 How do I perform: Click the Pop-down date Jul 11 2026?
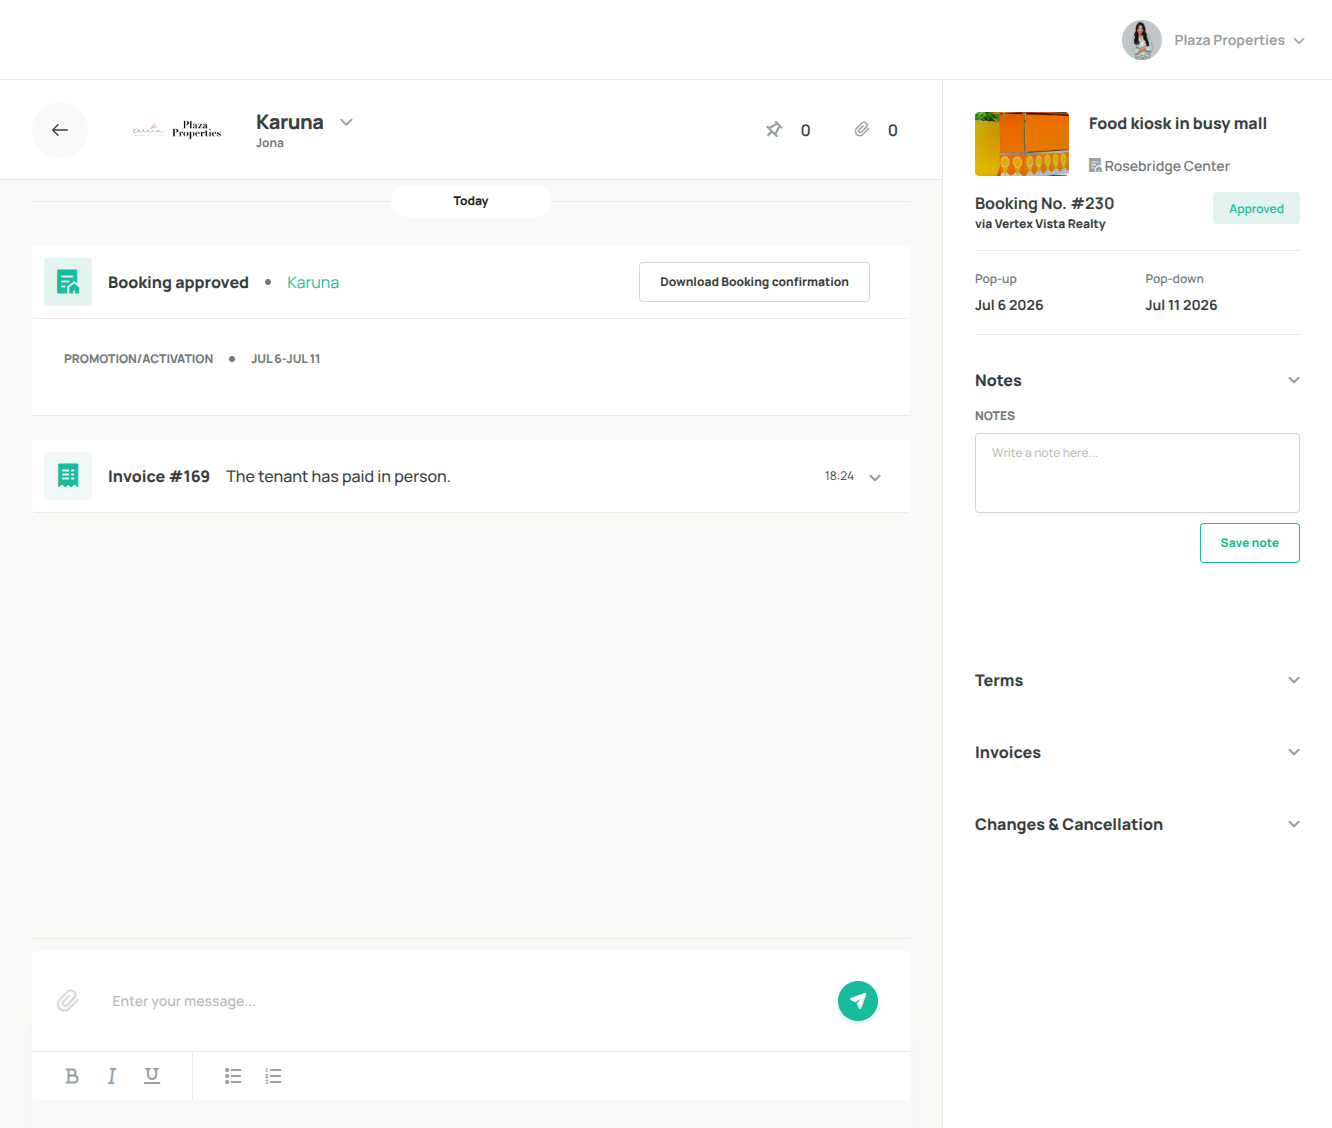point(1181,305)
